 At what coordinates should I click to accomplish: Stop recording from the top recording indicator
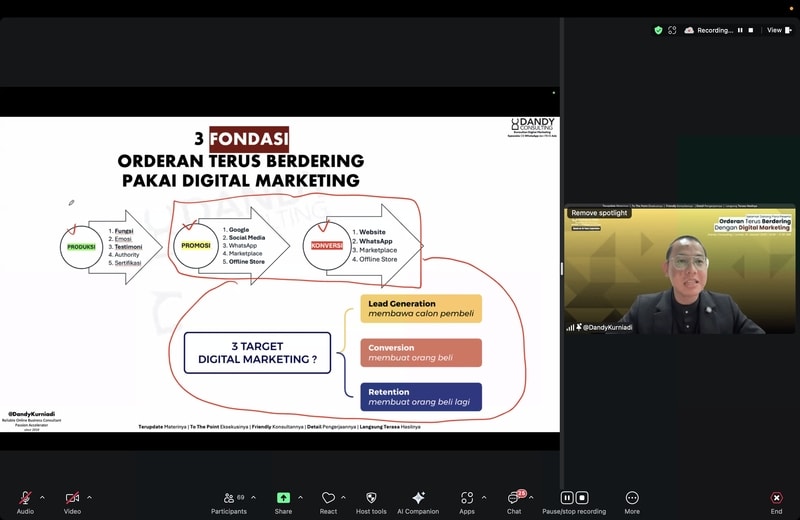[752, 30]
